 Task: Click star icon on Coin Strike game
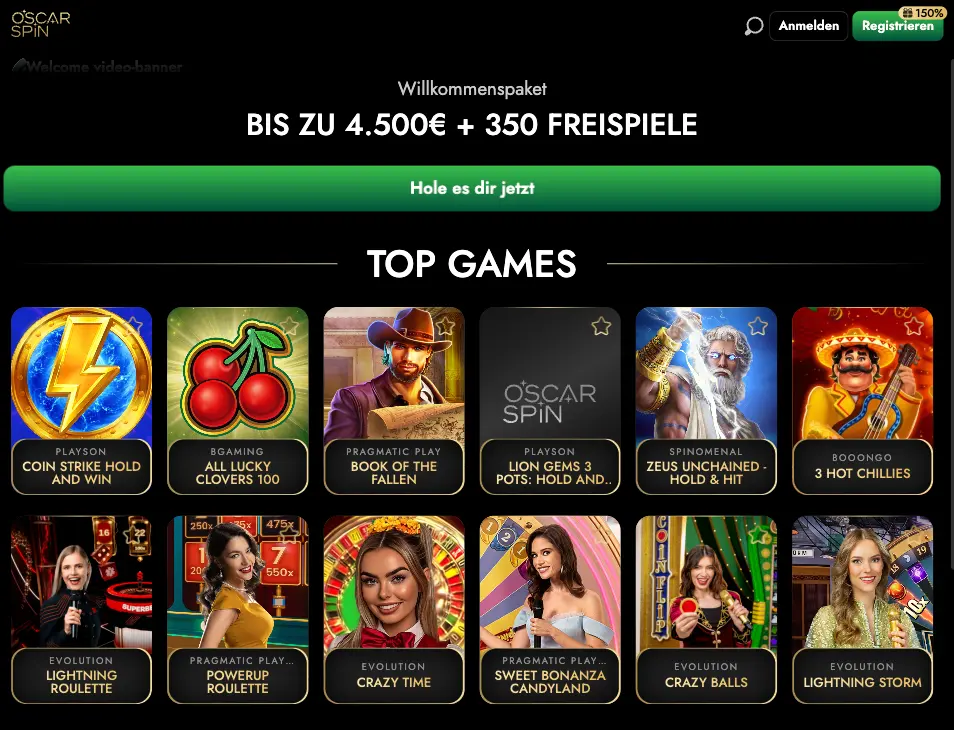tap(133, 325)
